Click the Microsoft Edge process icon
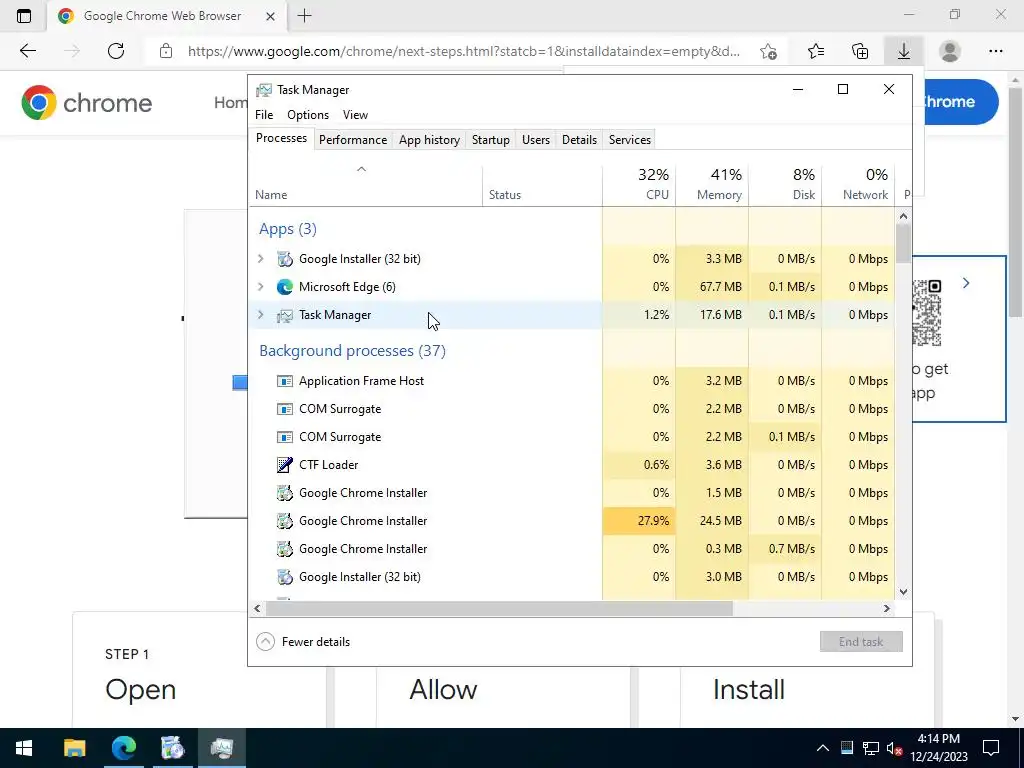Screen dimensions: 1024x768 pos(285,287)
